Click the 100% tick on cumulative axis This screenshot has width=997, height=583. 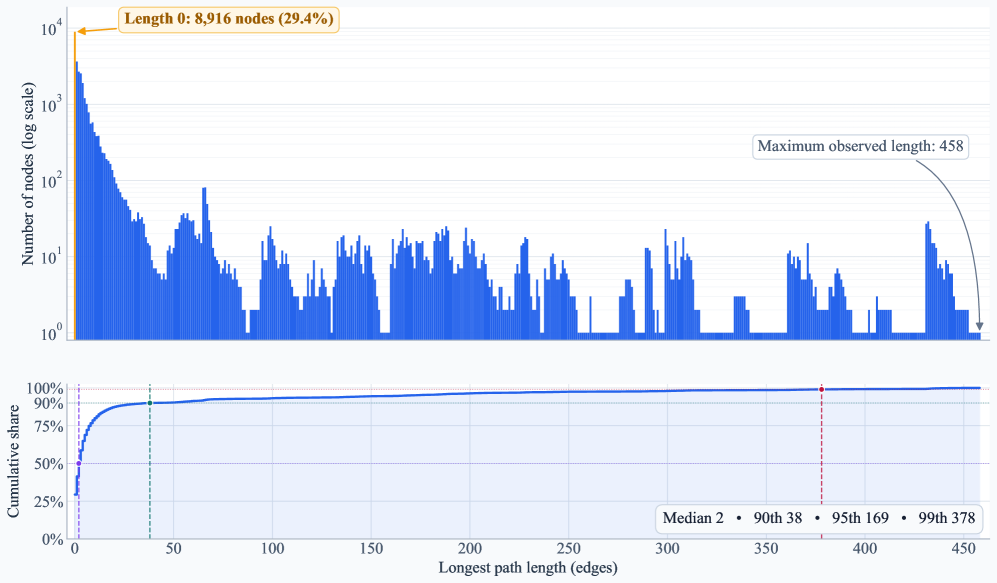[x=45, y=388]
